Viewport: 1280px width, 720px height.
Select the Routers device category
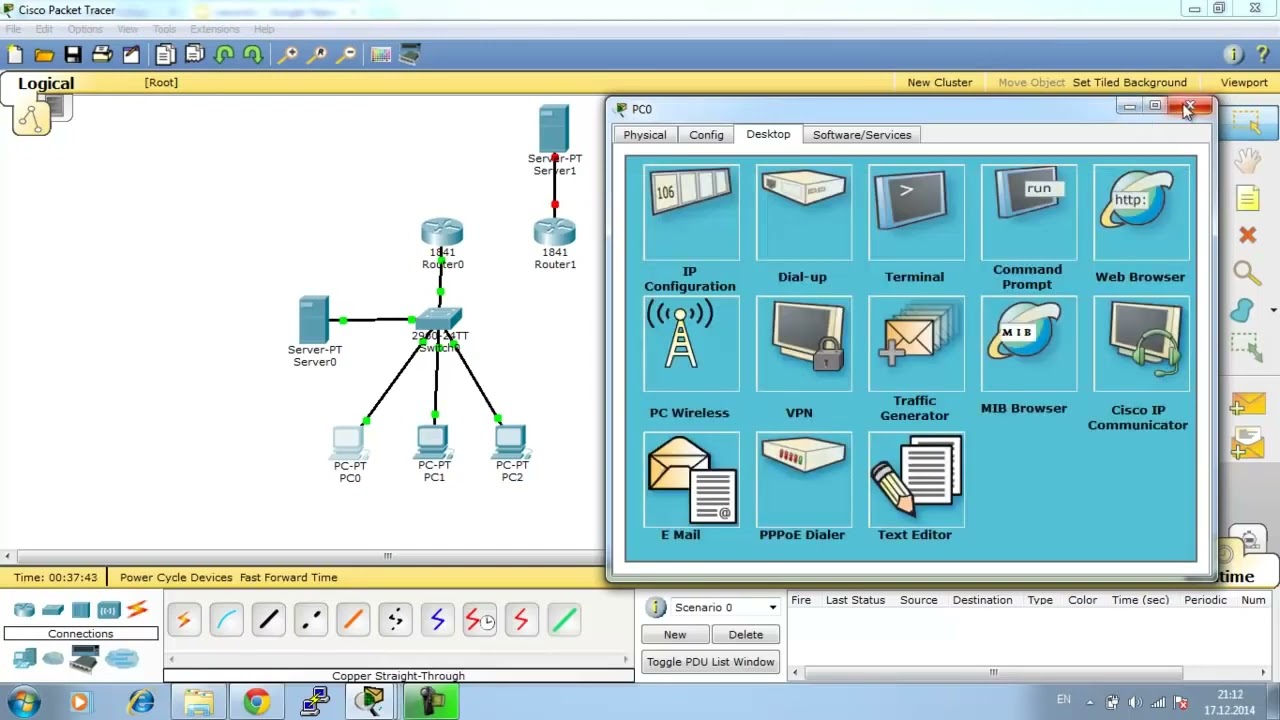point(24,610)
